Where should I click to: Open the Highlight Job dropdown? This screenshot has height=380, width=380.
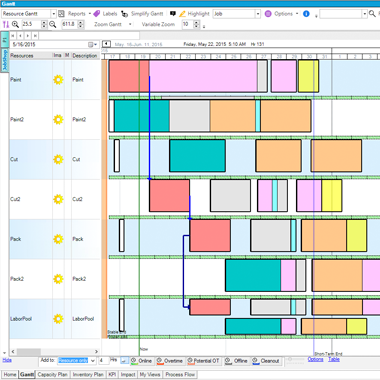[x=258, y=14]
